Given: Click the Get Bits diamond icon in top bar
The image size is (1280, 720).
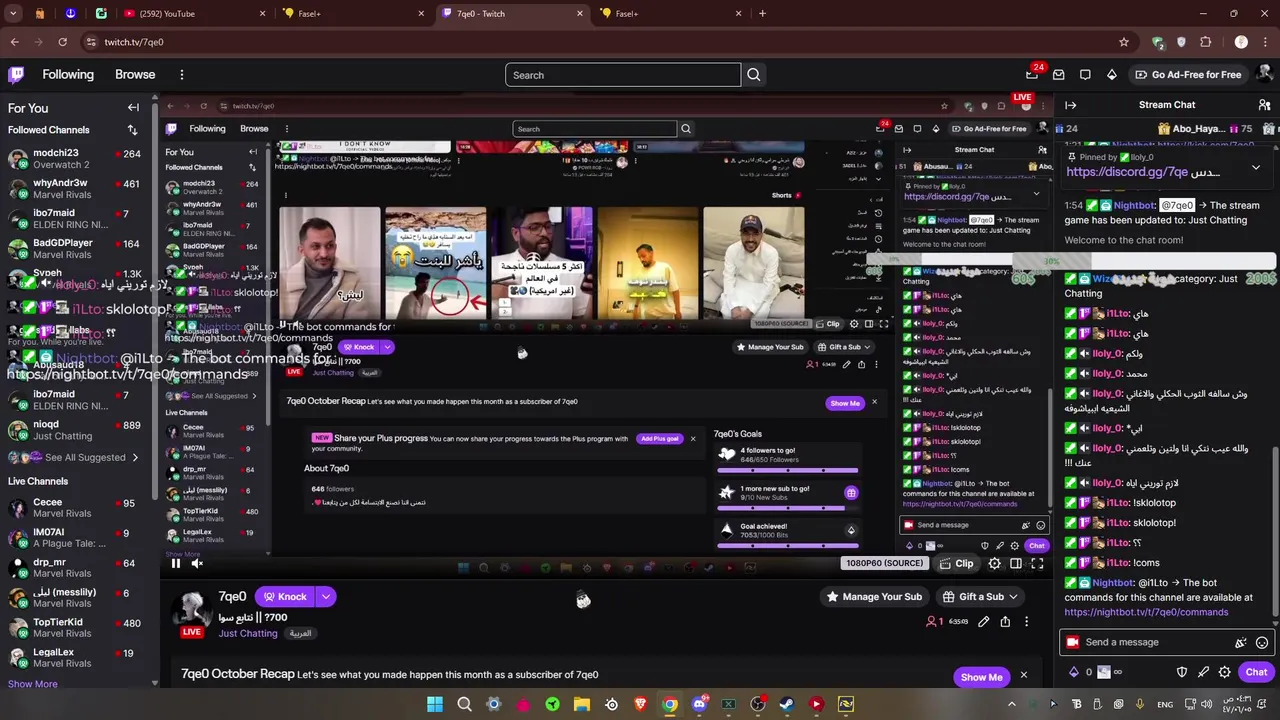Looking at the screenshot, I should pyautogui.click(x=1111, y=75).
